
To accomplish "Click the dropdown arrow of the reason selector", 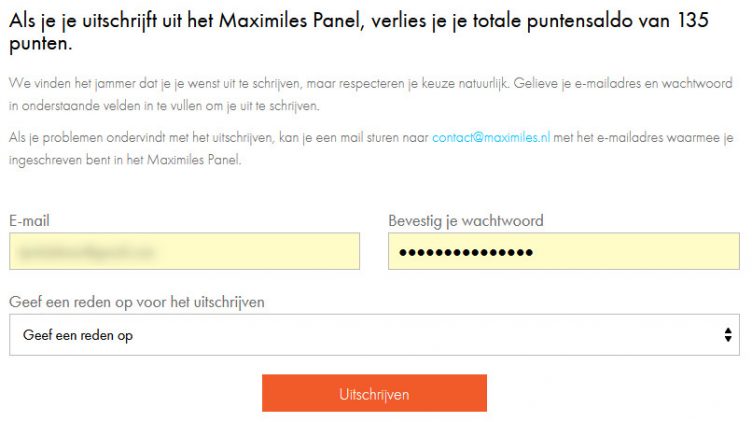I will coord(727,336).
